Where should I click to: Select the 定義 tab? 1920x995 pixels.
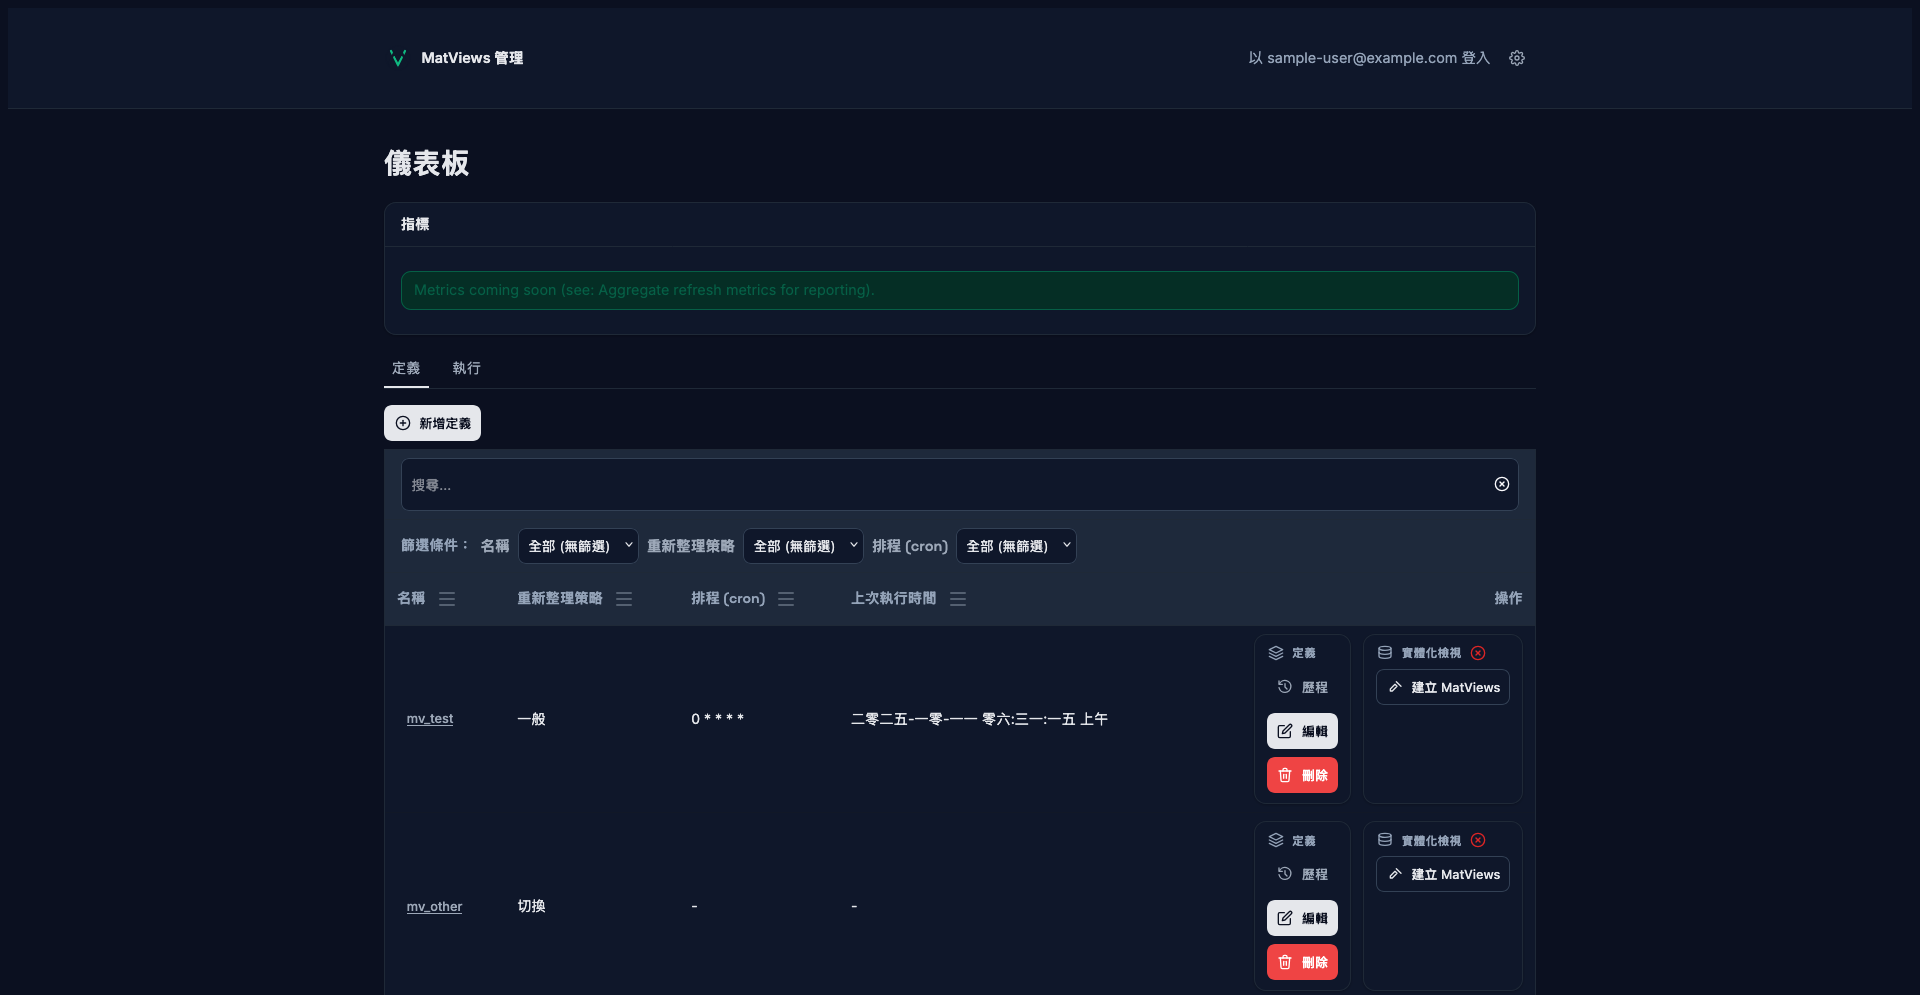pos(406,368)
